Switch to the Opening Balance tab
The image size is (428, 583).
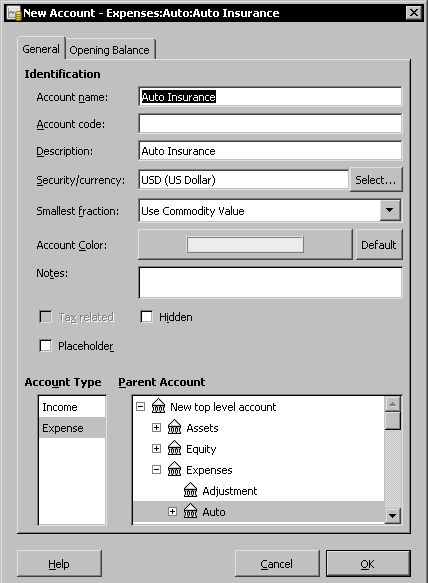[110, 49]
